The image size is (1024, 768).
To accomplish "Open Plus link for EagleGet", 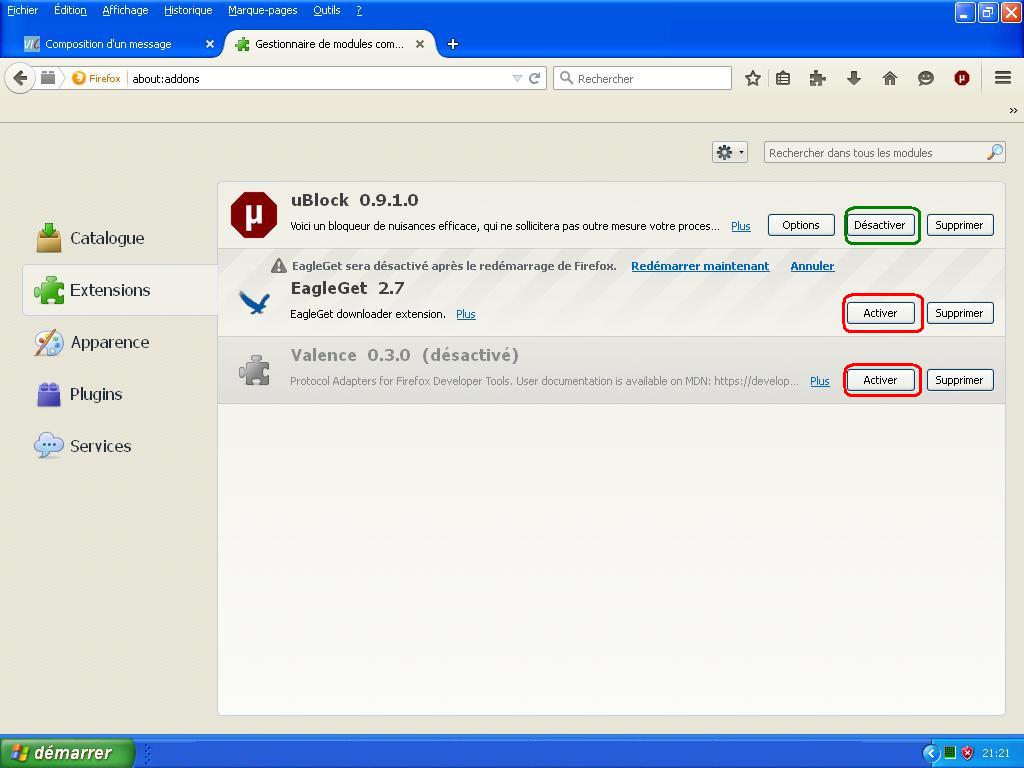I will [x=466, y=314].
